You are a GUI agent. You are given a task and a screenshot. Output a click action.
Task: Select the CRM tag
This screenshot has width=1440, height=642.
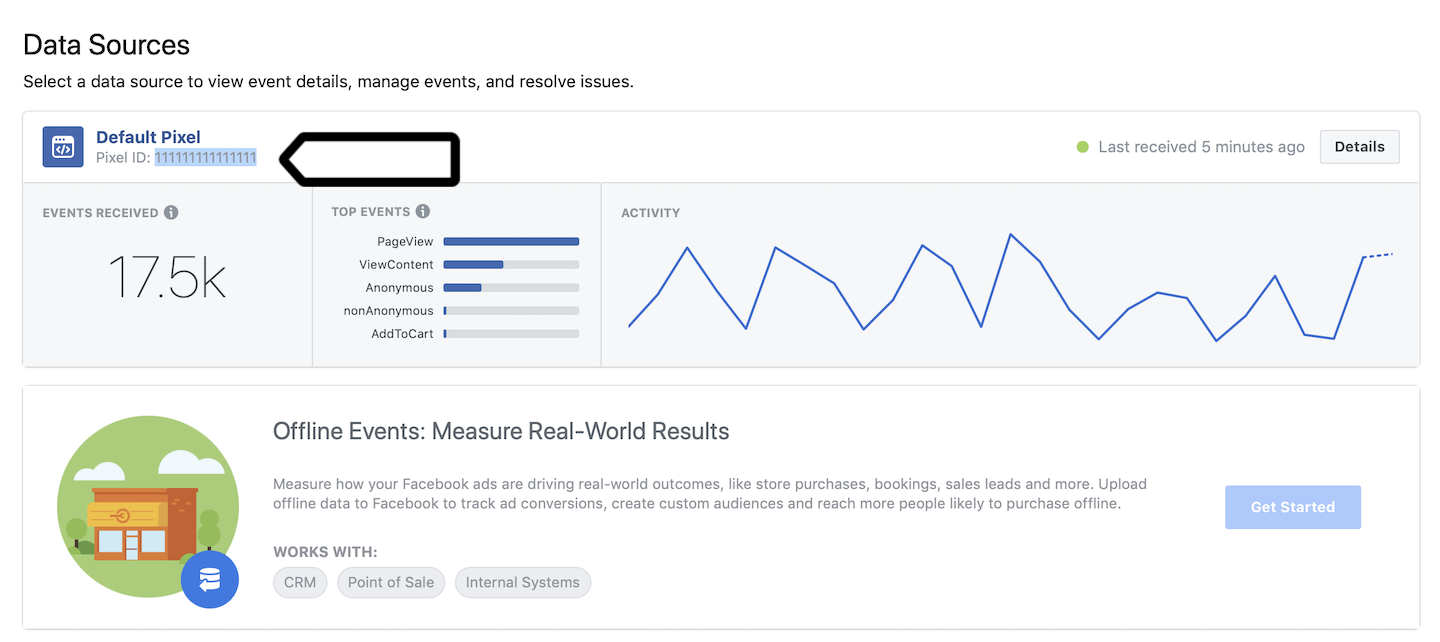click(x=300, y=582)
